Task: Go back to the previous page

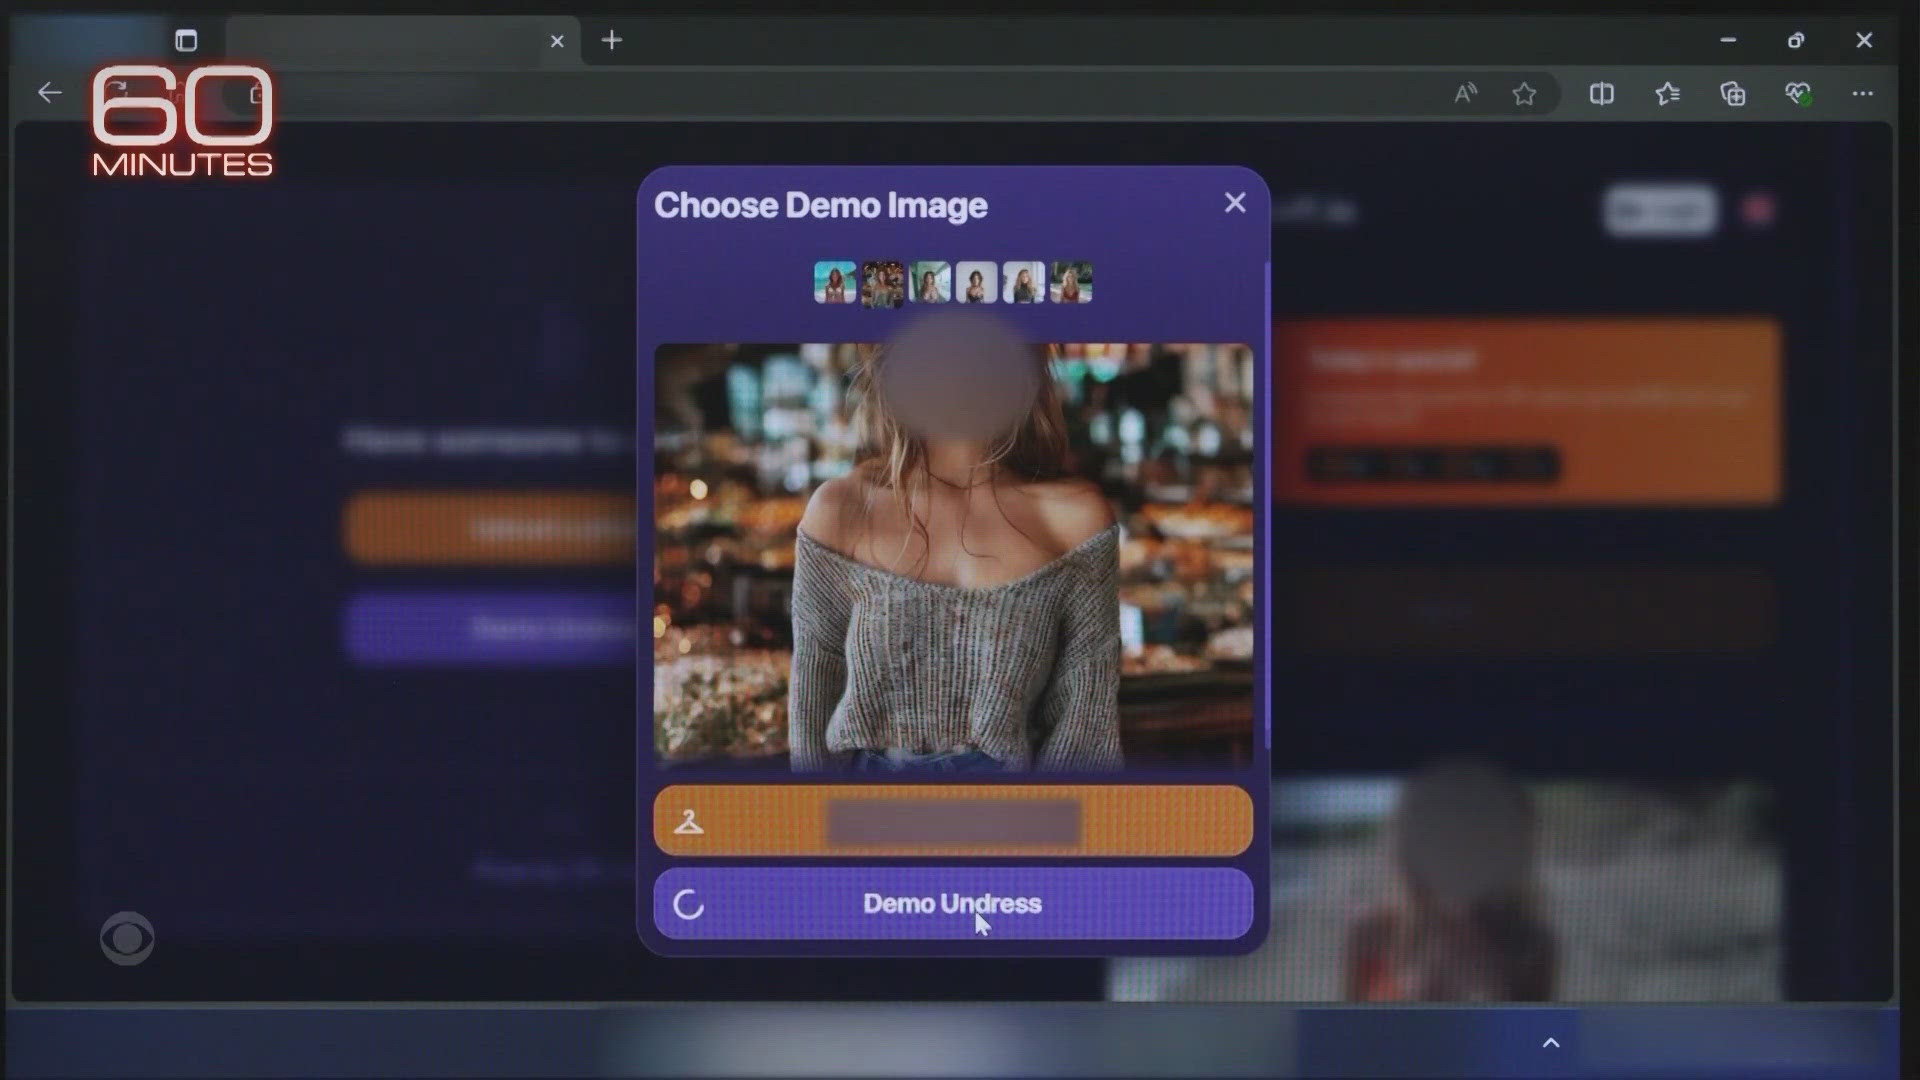Action: pos(49,93)
